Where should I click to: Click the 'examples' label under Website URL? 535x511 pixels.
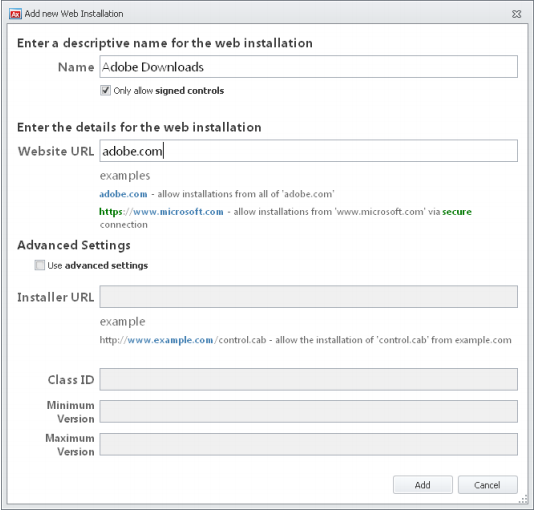pos(125,176)
